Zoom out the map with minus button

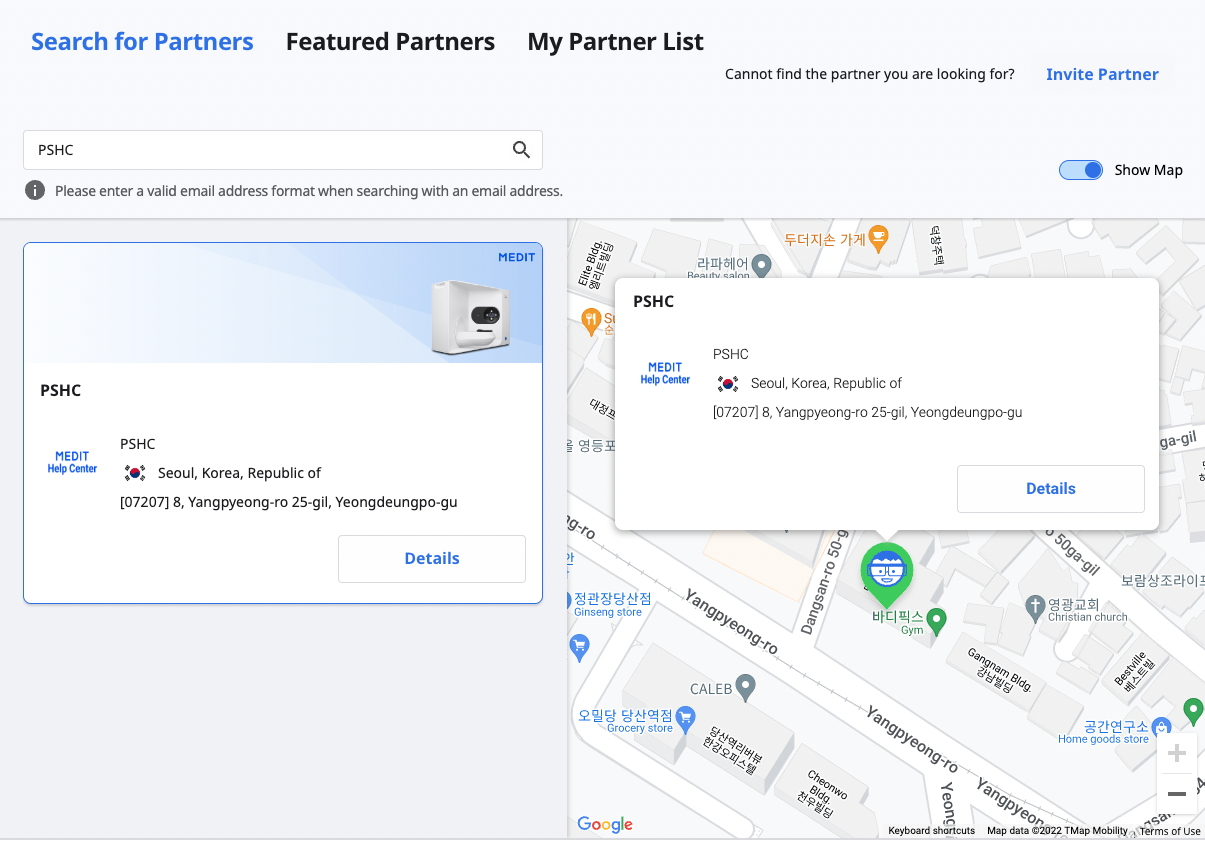point(1177,794)
